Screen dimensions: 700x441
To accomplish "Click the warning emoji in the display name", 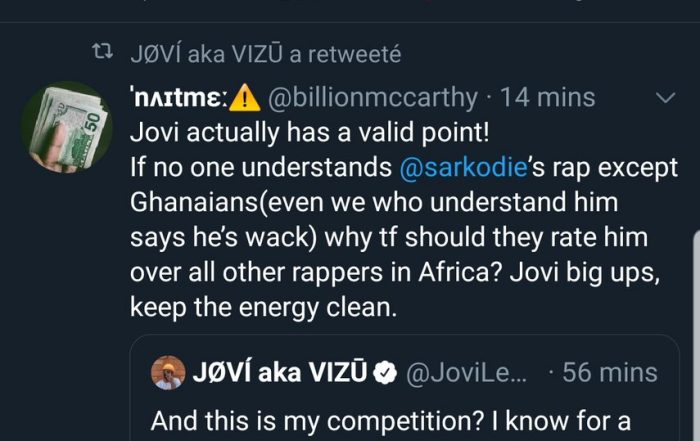I will coord(244,98).
